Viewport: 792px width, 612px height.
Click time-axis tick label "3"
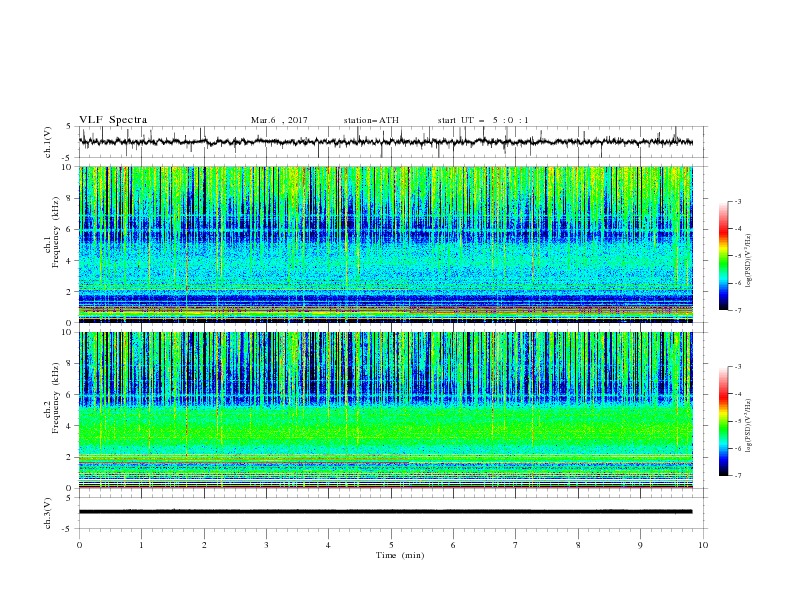(266, 545)
